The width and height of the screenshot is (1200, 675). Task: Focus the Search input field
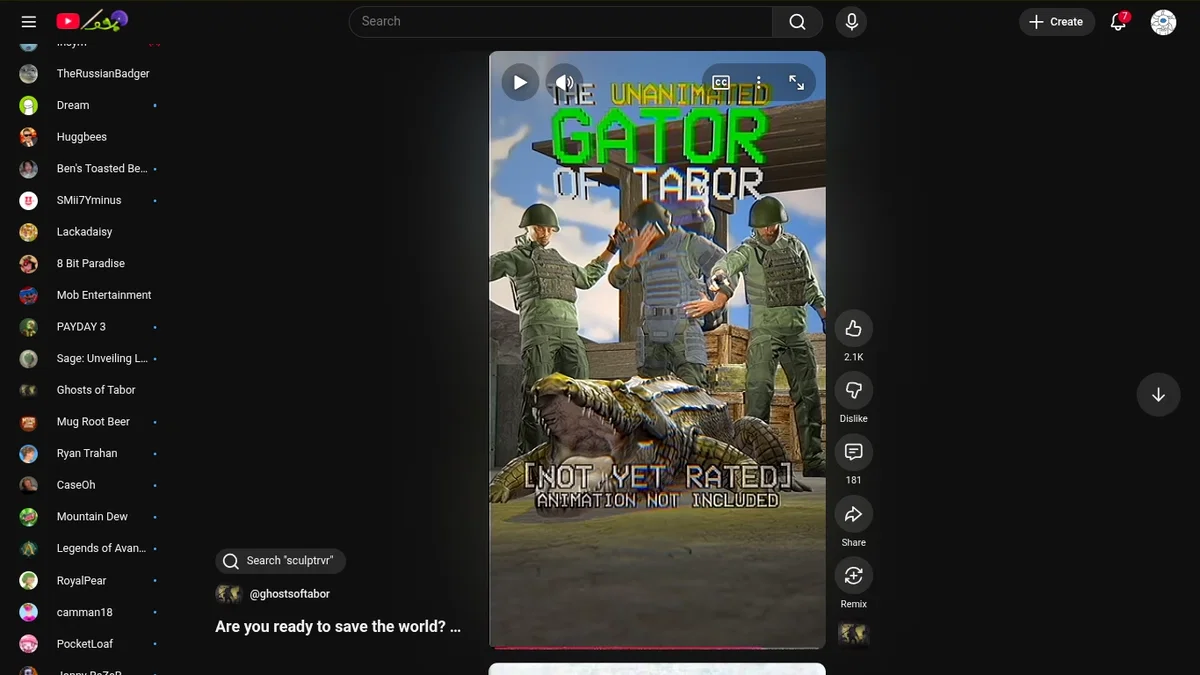tap(560, 22)
